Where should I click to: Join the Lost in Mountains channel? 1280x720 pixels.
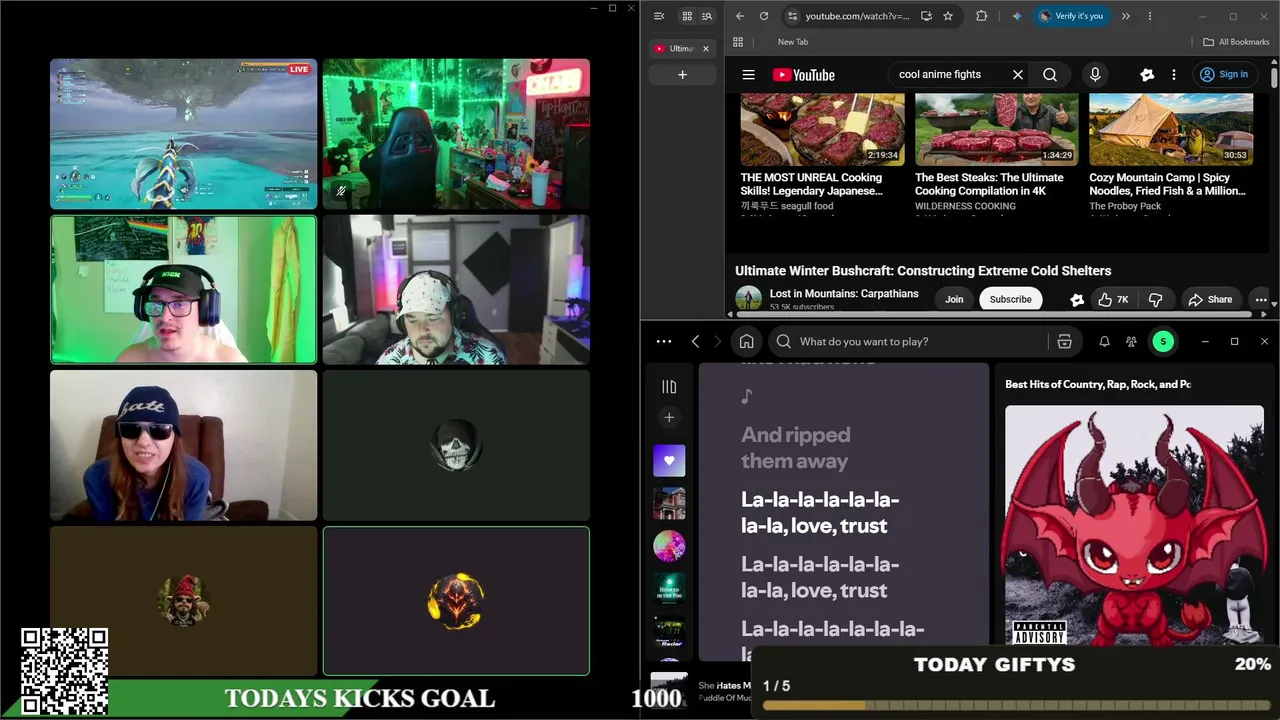954,299
